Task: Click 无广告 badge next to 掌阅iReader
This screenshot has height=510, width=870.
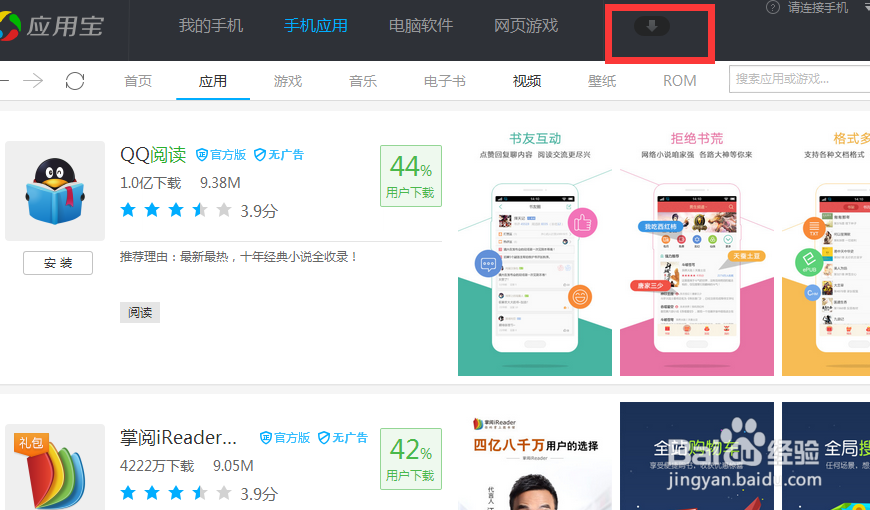Action: [x=343, y=438]
